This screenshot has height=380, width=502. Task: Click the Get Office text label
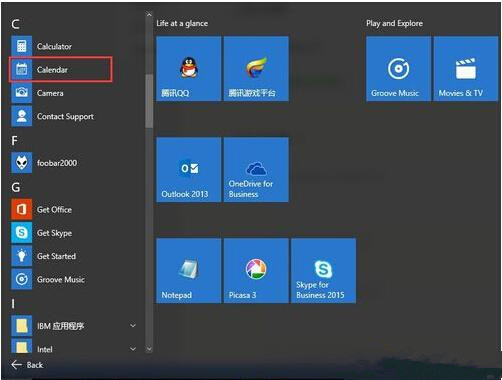(54, 210)
